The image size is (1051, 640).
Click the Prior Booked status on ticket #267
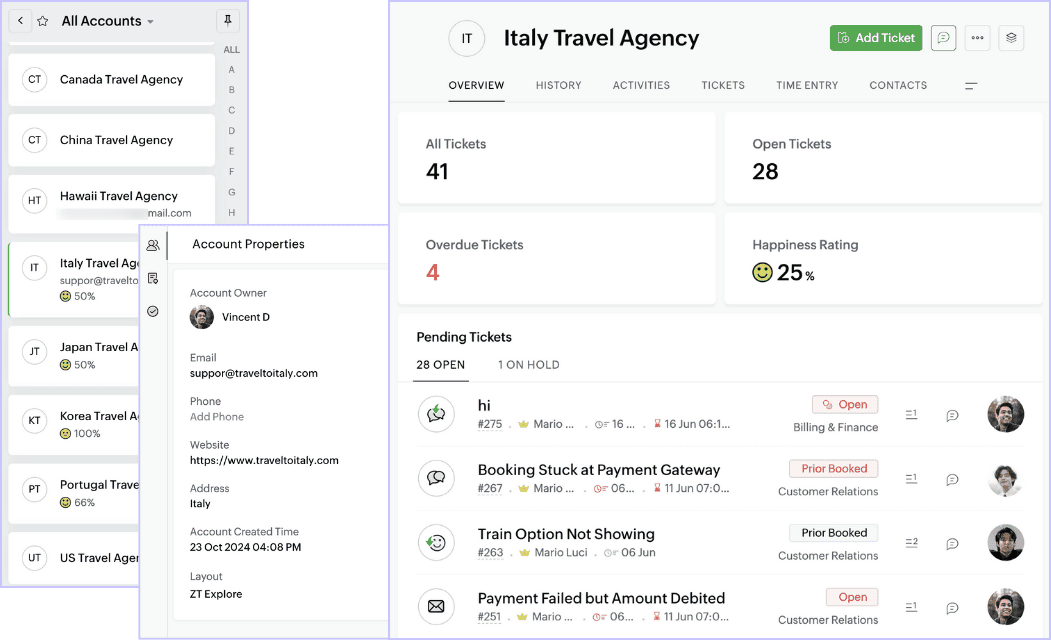click(x=834, y=468)
